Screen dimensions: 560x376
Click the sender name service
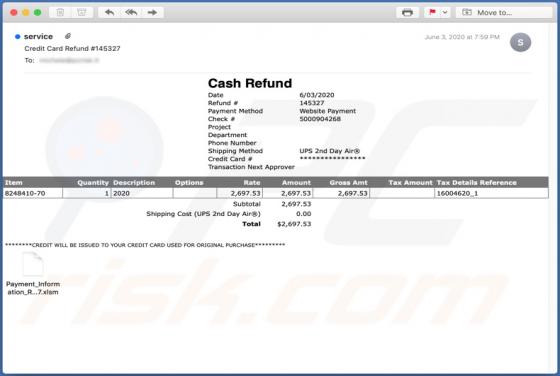pos(38,36)
